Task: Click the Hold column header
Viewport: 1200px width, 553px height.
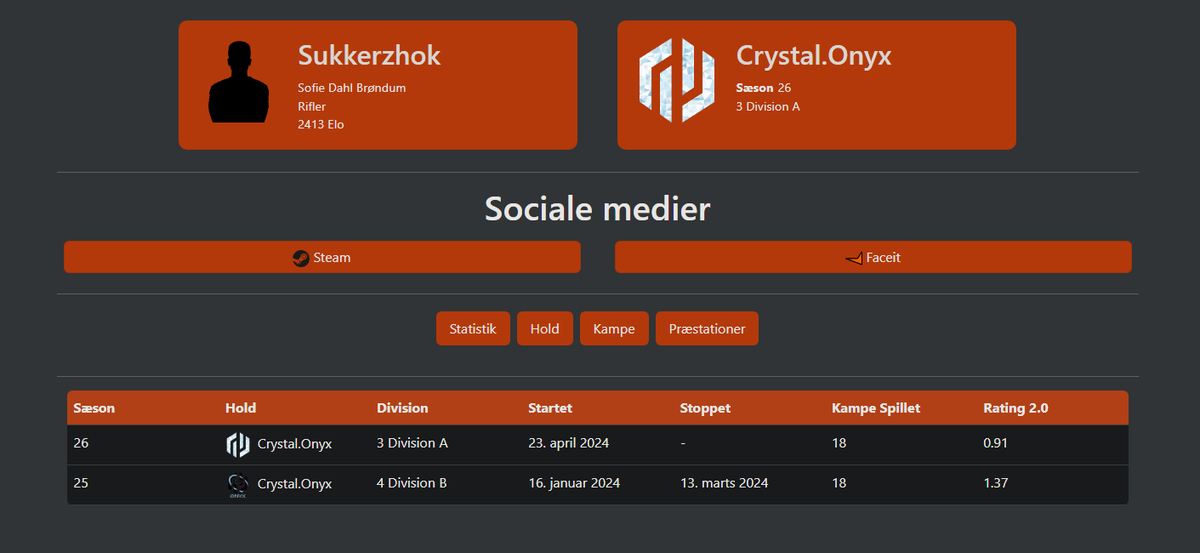Action: 241,408
